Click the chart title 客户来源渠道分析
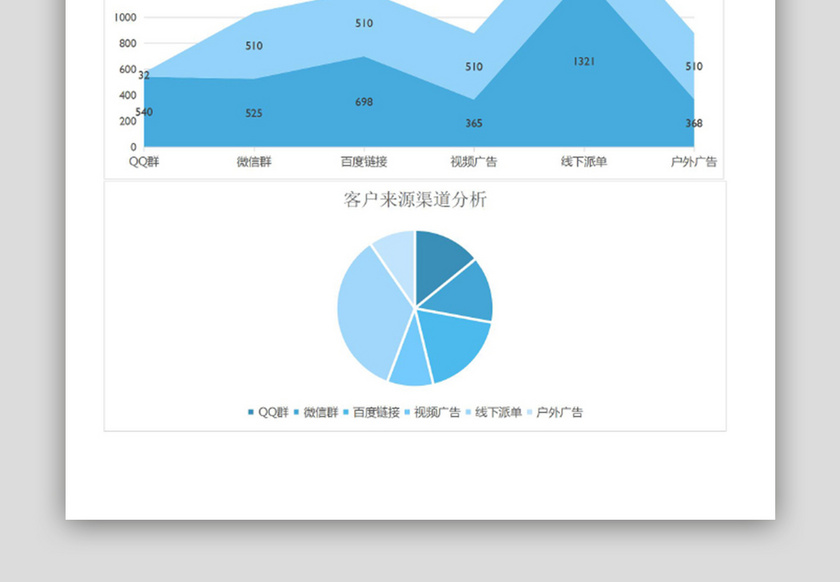The image size is (840, 582). (417, 199)
